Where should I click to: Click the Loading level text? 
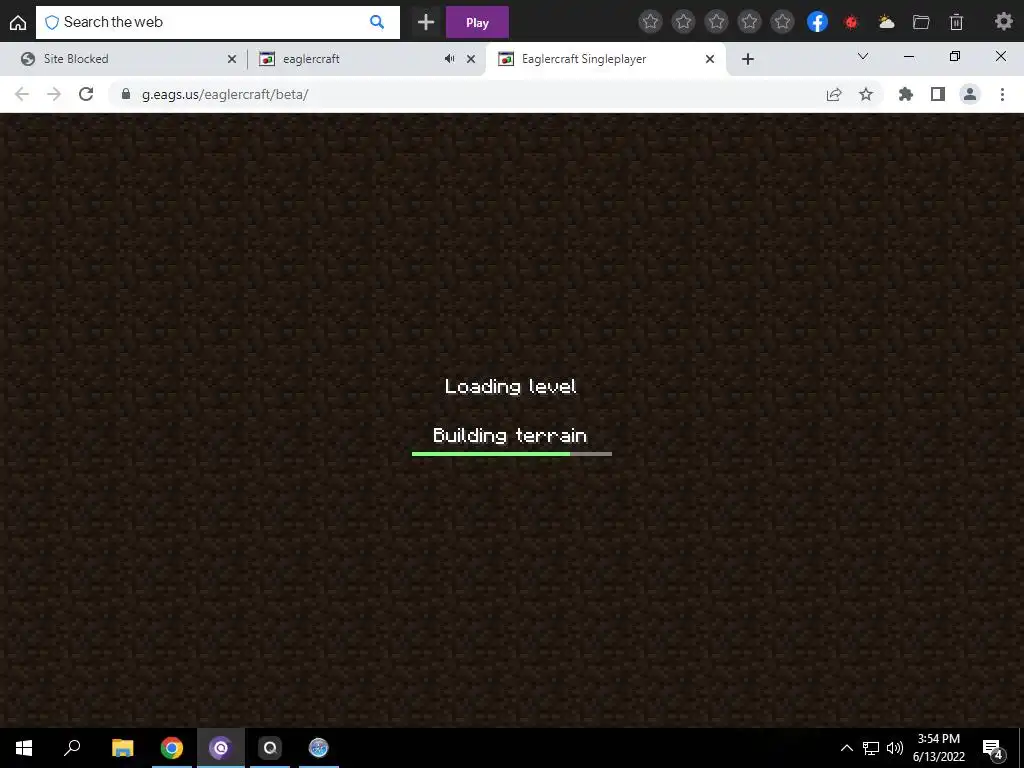[x=511, y=387]
